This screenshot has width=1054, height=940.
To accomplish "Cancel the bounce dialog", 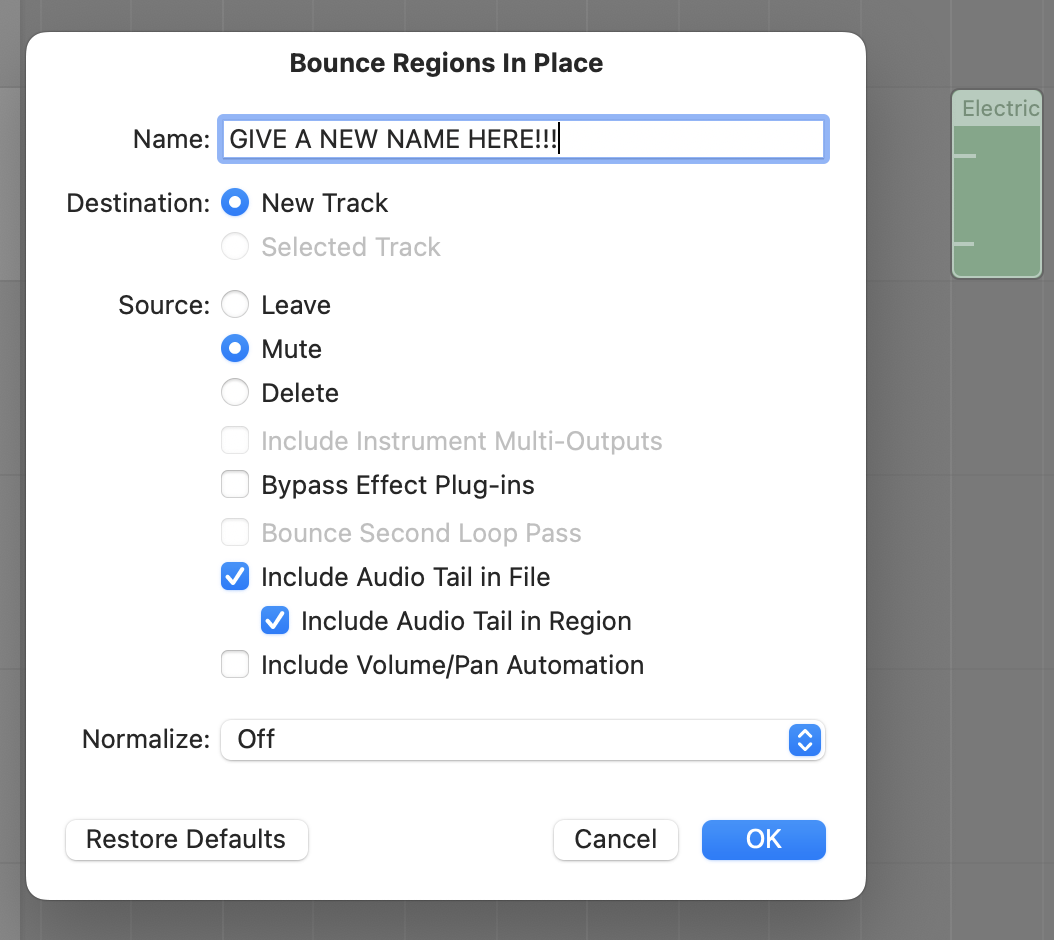I will 615,839.
